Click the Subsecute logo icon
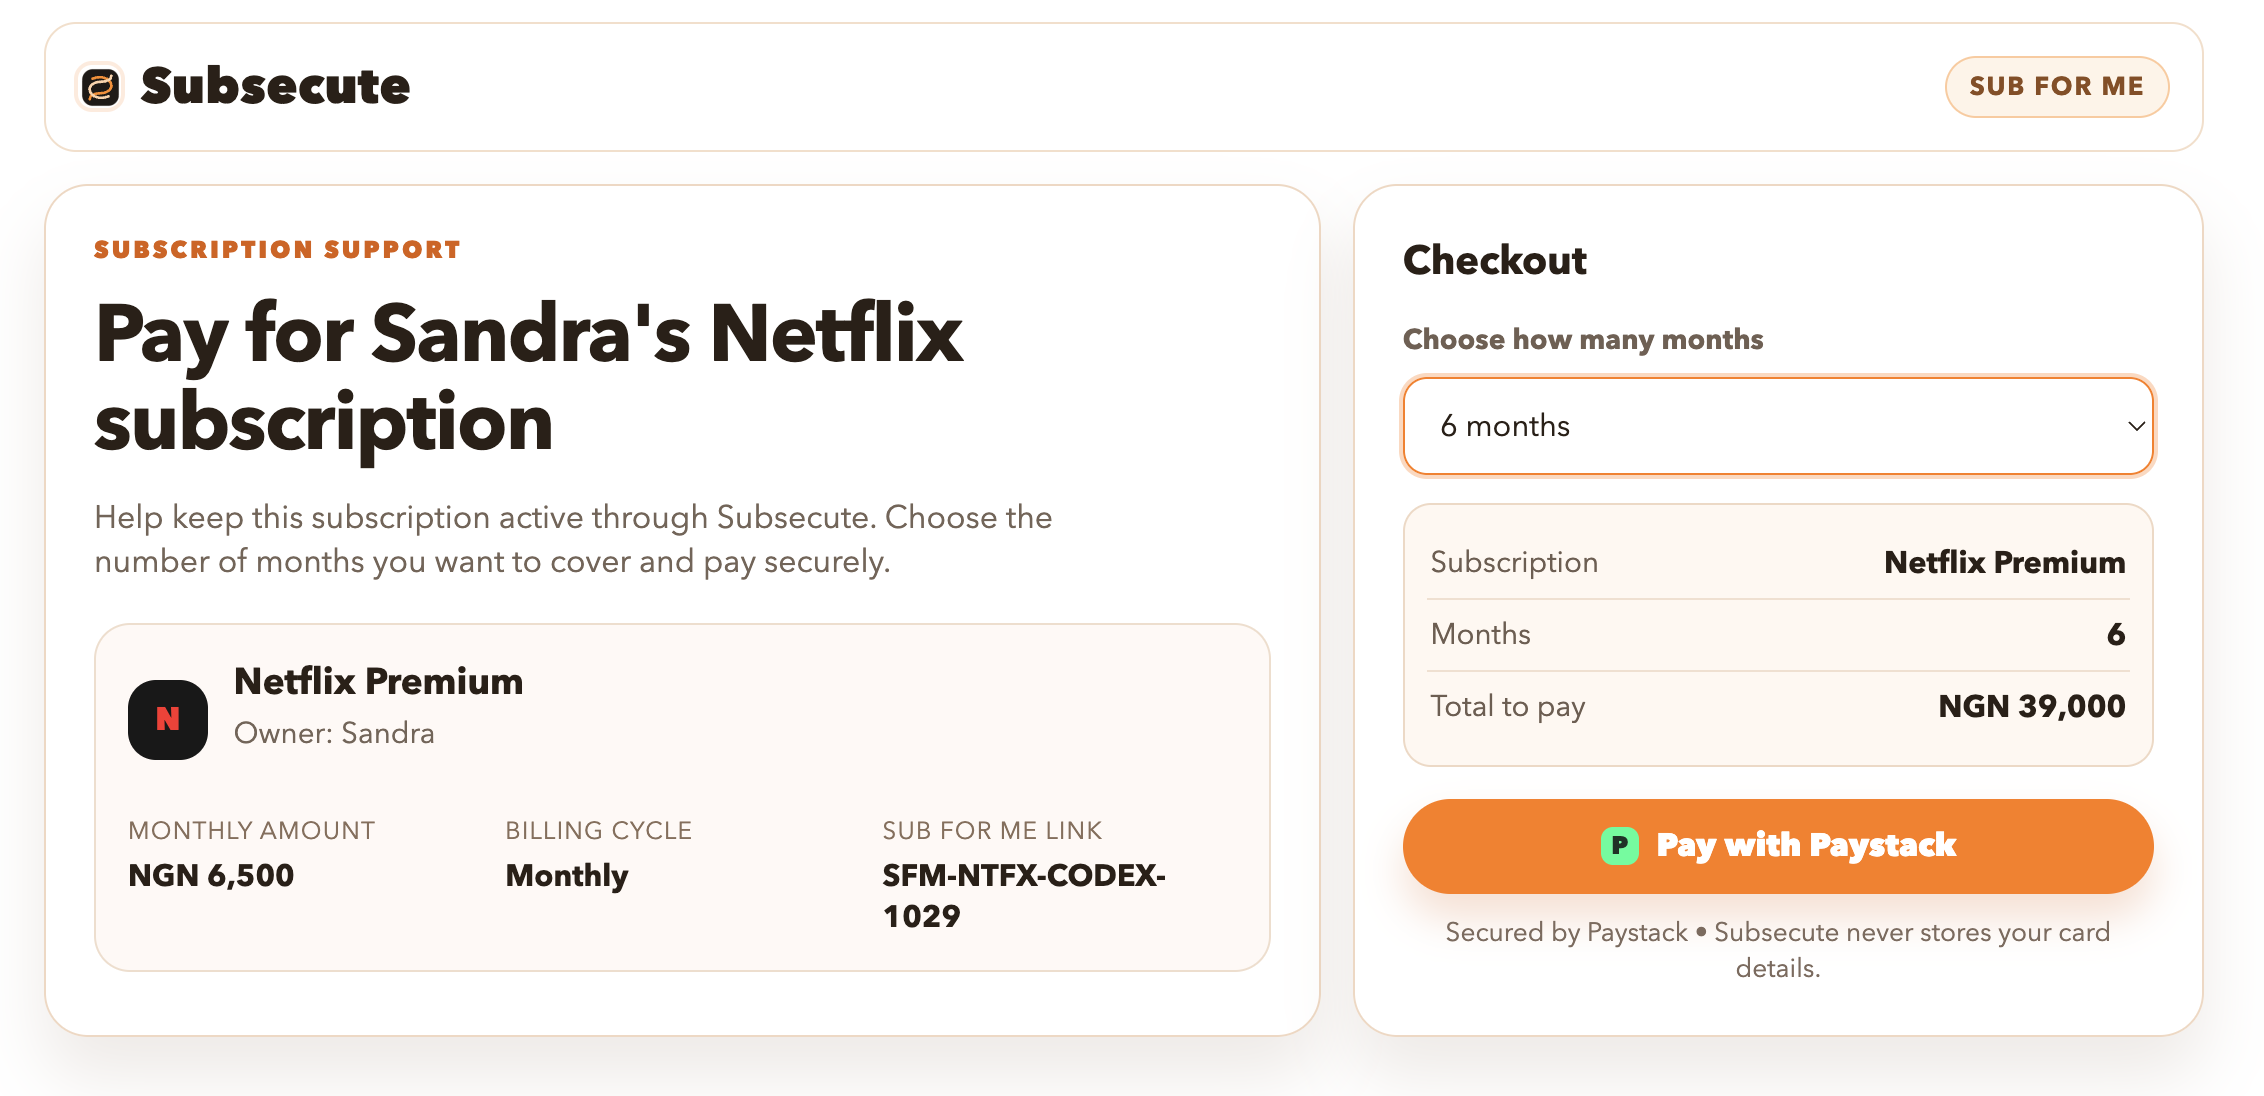 (x=100, y=87)
